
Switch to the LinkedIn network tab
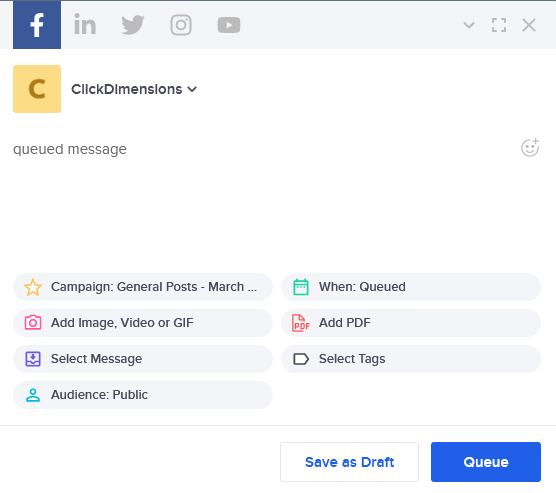point(85,25)
